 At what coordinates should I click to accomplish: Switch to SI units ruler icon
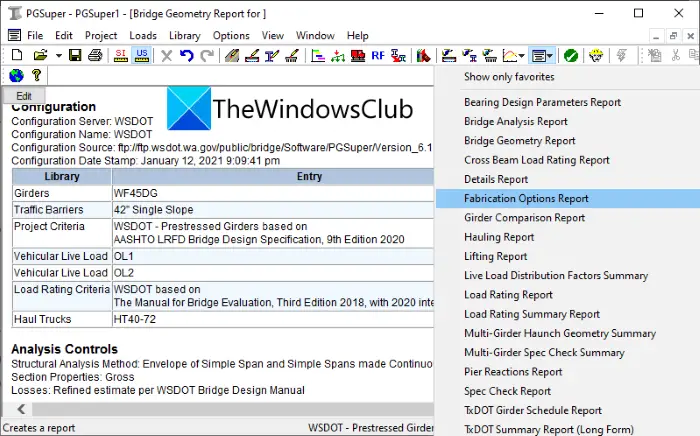pos(121,55)
